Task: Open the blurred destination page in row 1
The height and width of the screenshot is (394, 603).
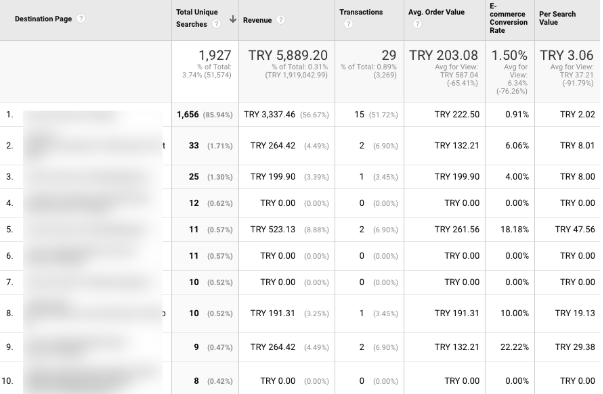Action: [92, 115]
